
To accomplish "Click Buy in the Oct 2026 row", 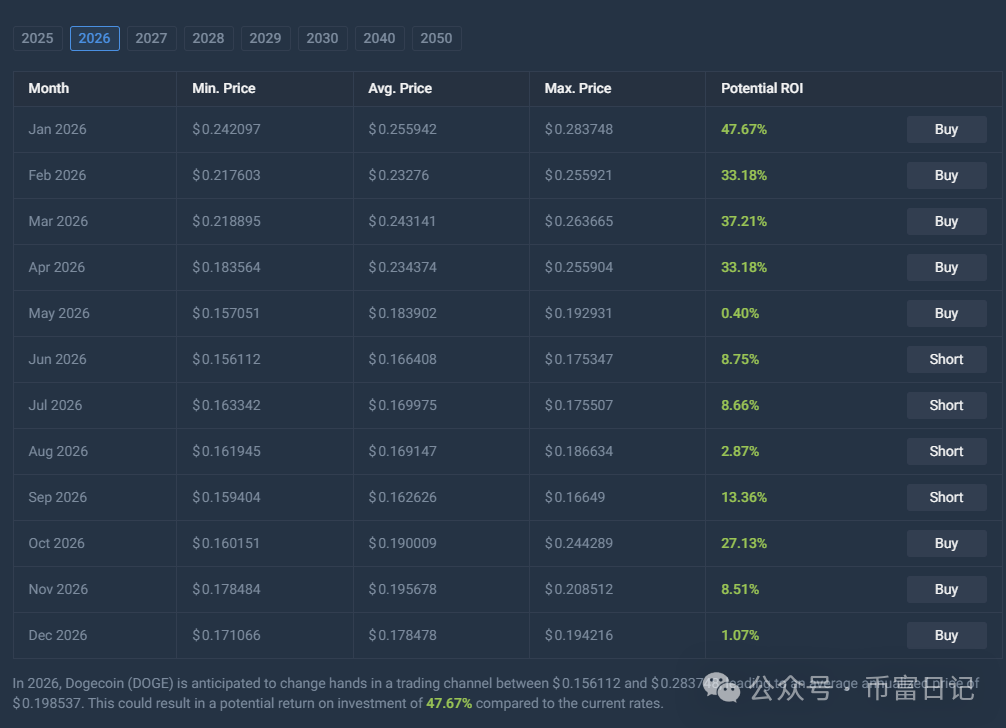I will coord(946,543).
